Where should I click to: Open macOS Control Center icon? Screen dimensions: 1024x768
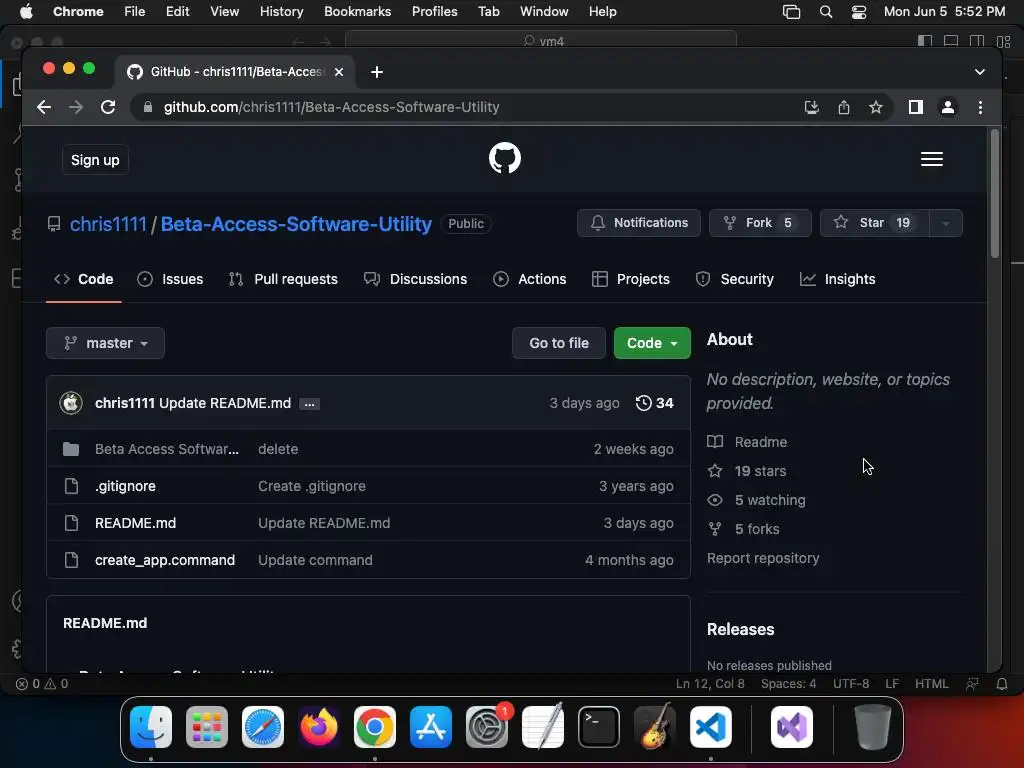(859, 12)
